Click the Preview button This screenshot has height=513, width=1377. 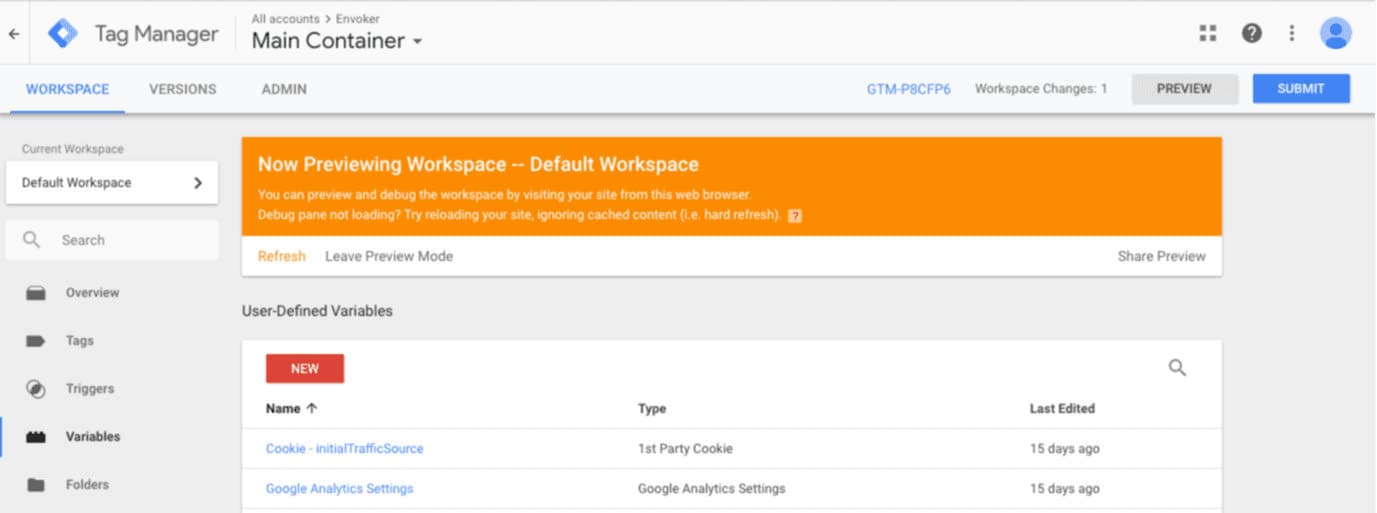tap(1184, 89)
